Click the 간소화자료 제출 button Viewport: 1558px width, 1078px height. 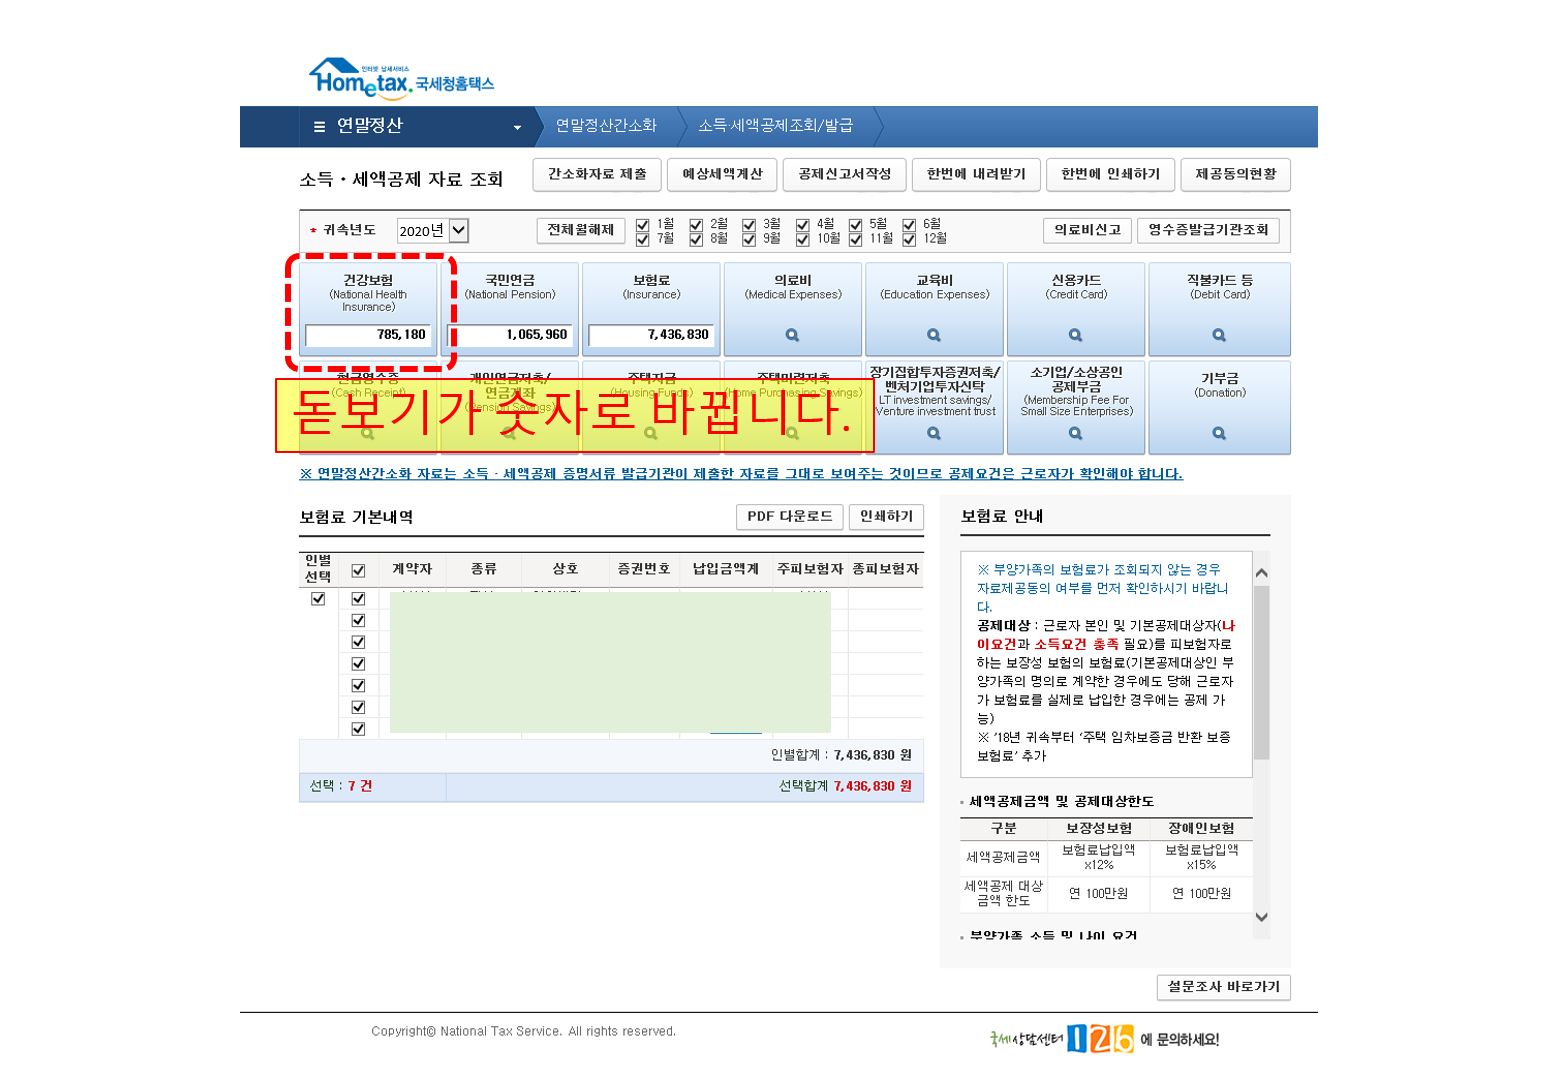(x=597, y=174)
